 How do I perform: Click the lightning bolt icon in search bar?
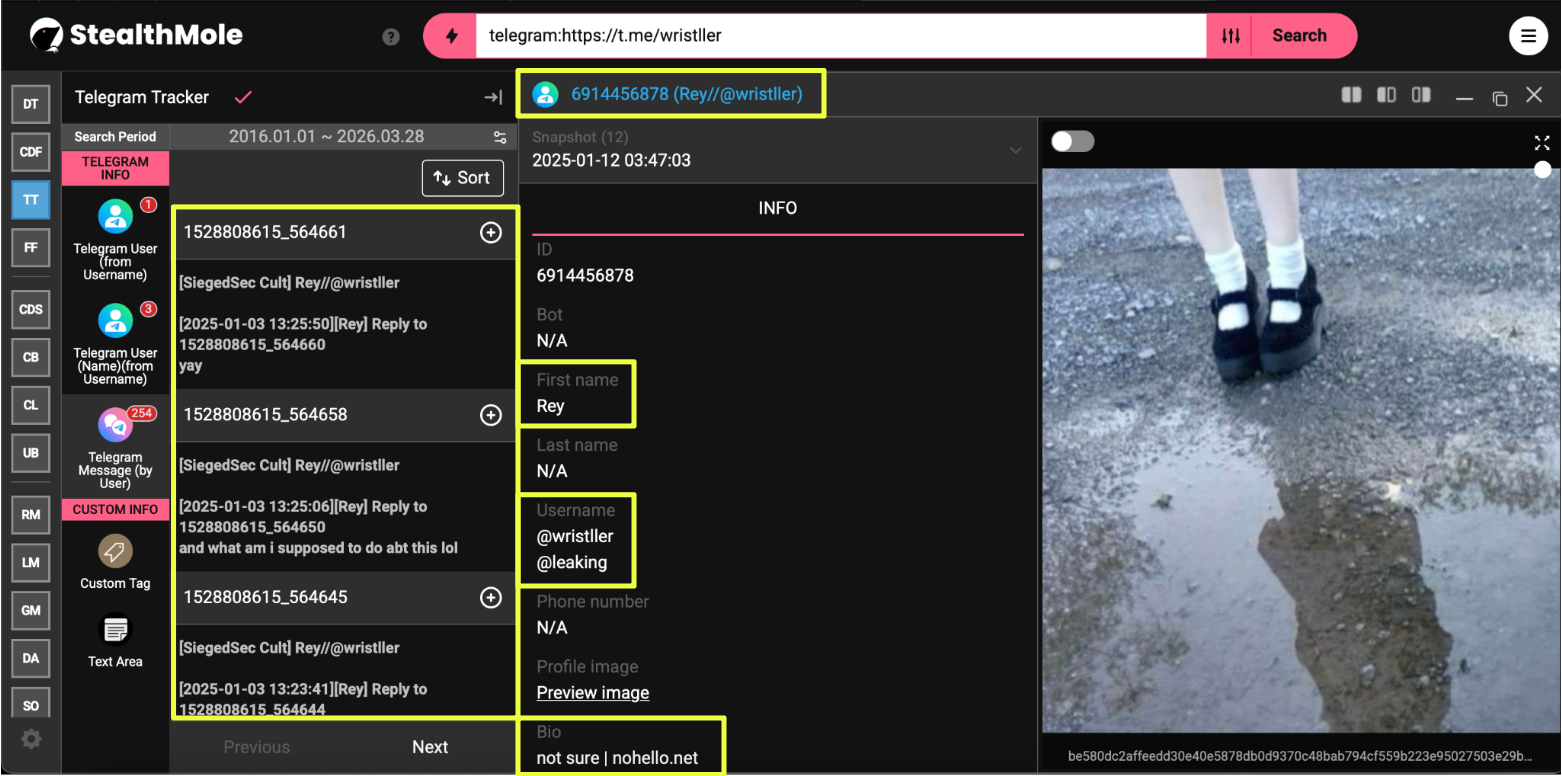tap(452, 36)
